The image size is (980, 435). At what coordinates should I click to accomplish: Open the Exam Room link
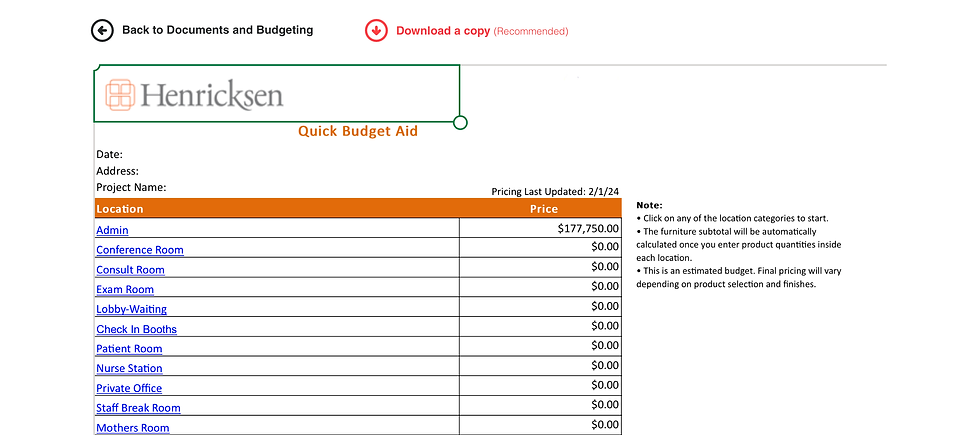pos(125,289)
